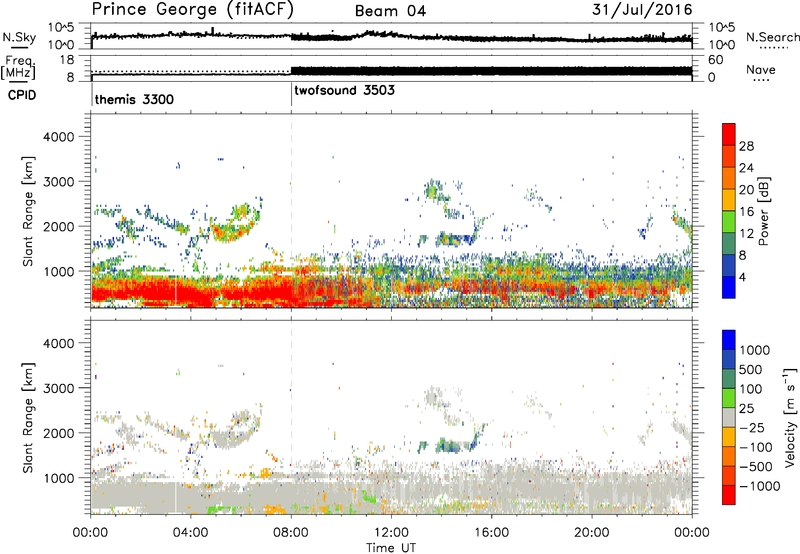Viewport: 800px width, 554px height.
Task: Click the date '31/Jul/2016'
Action: [x=642, y=10]
